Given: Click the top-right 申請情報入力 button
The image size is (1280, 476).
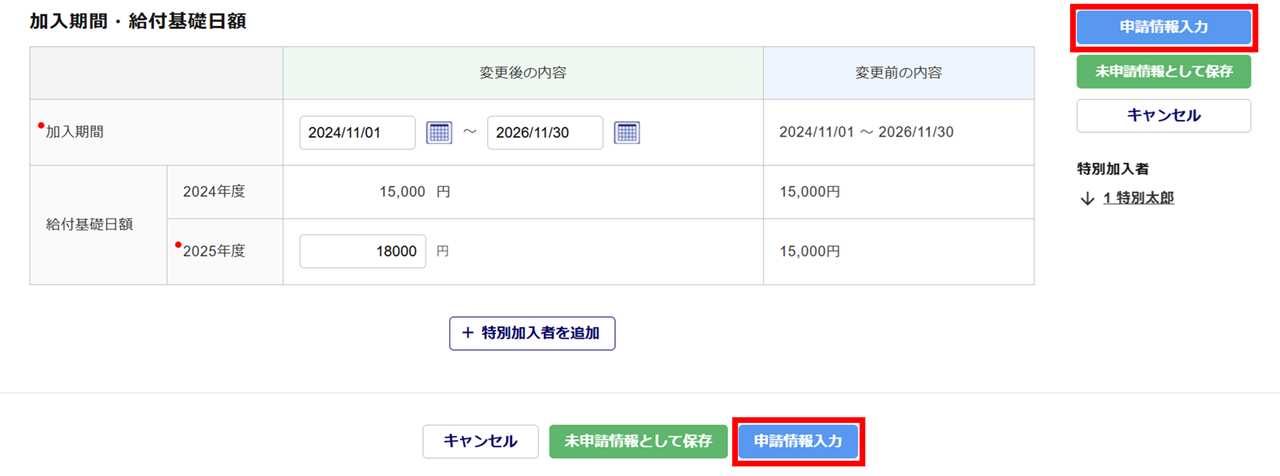Looking at the screenshot, I should 1163,28.
